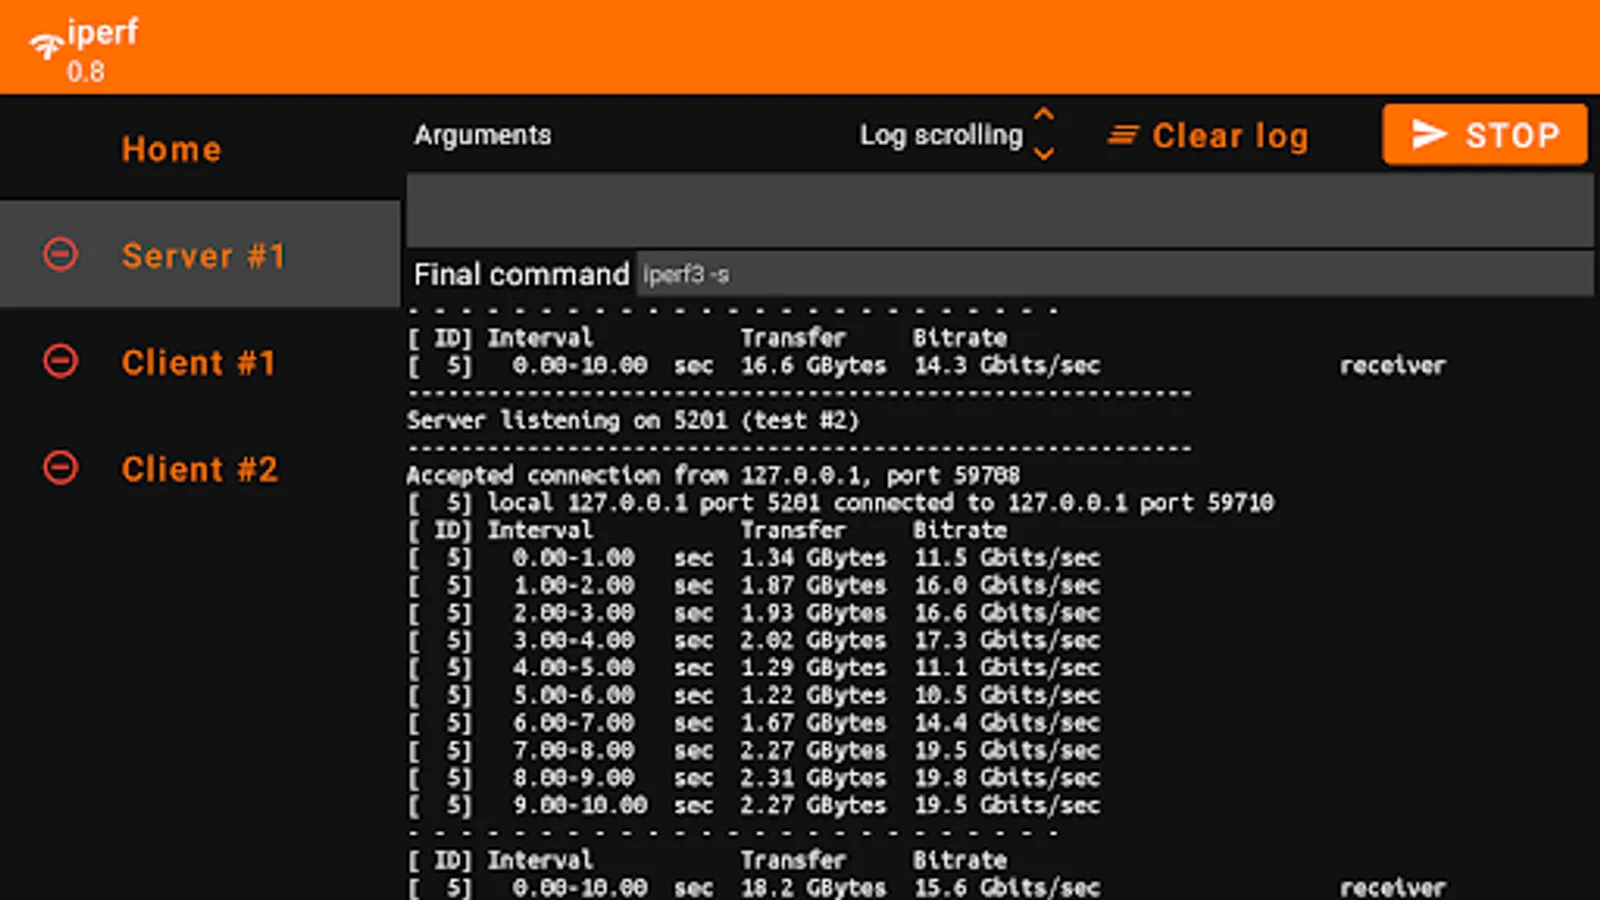Click the Final command label

[521, 274]
